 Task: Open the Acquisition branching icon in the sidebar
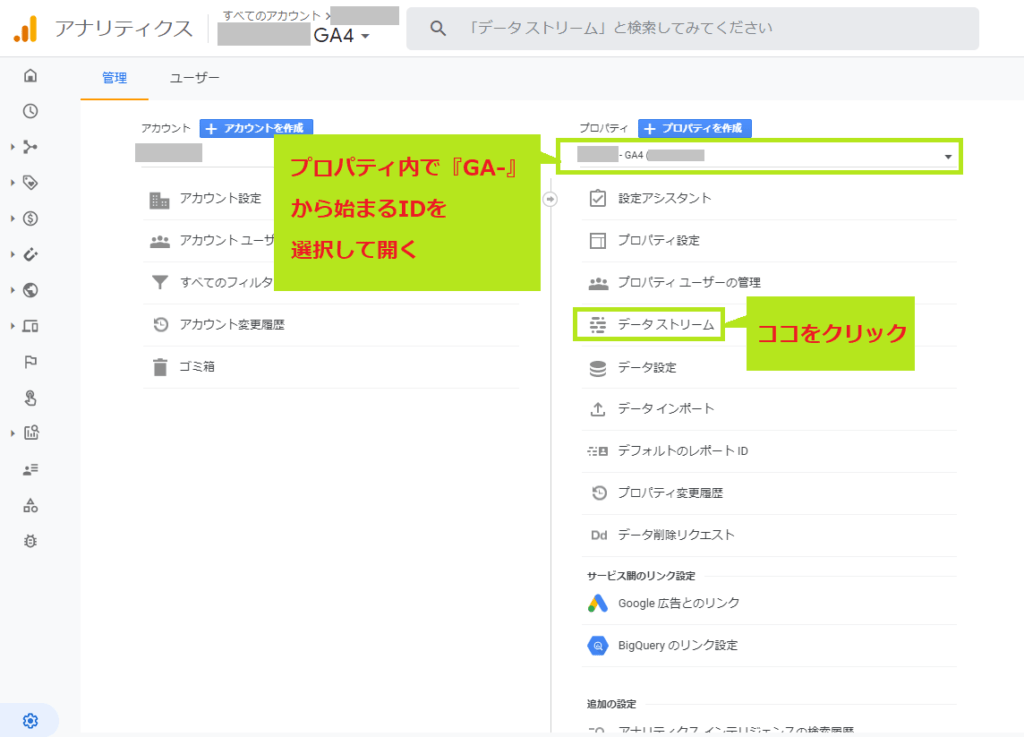click(30, 147)
